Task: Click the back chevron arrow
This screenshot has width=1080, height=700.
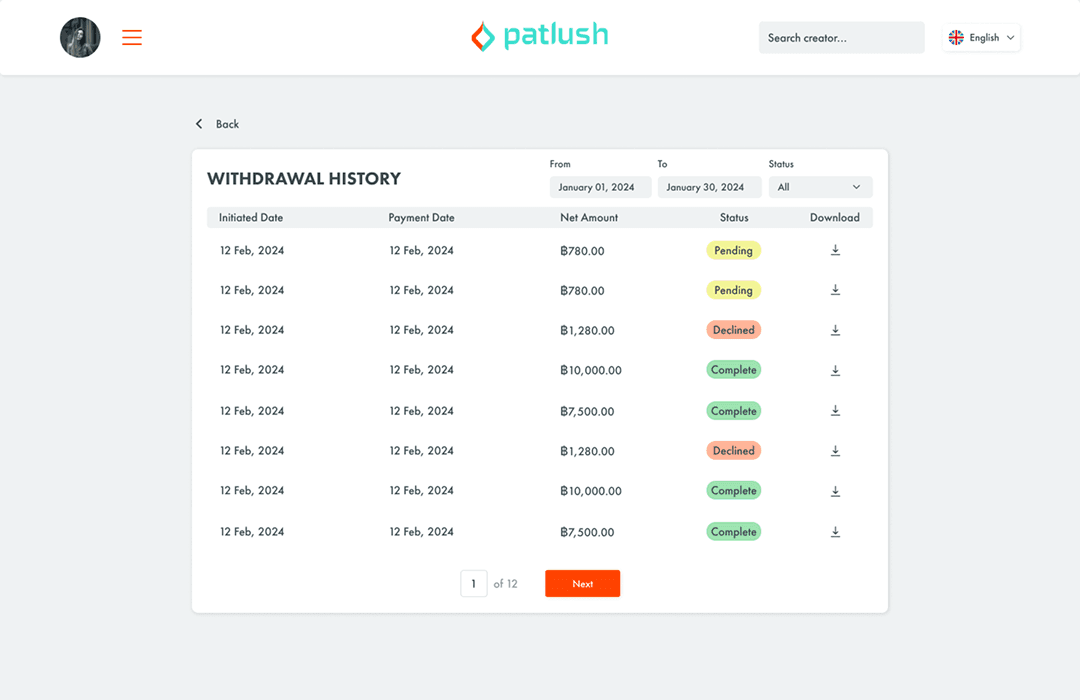Action: 199,123
